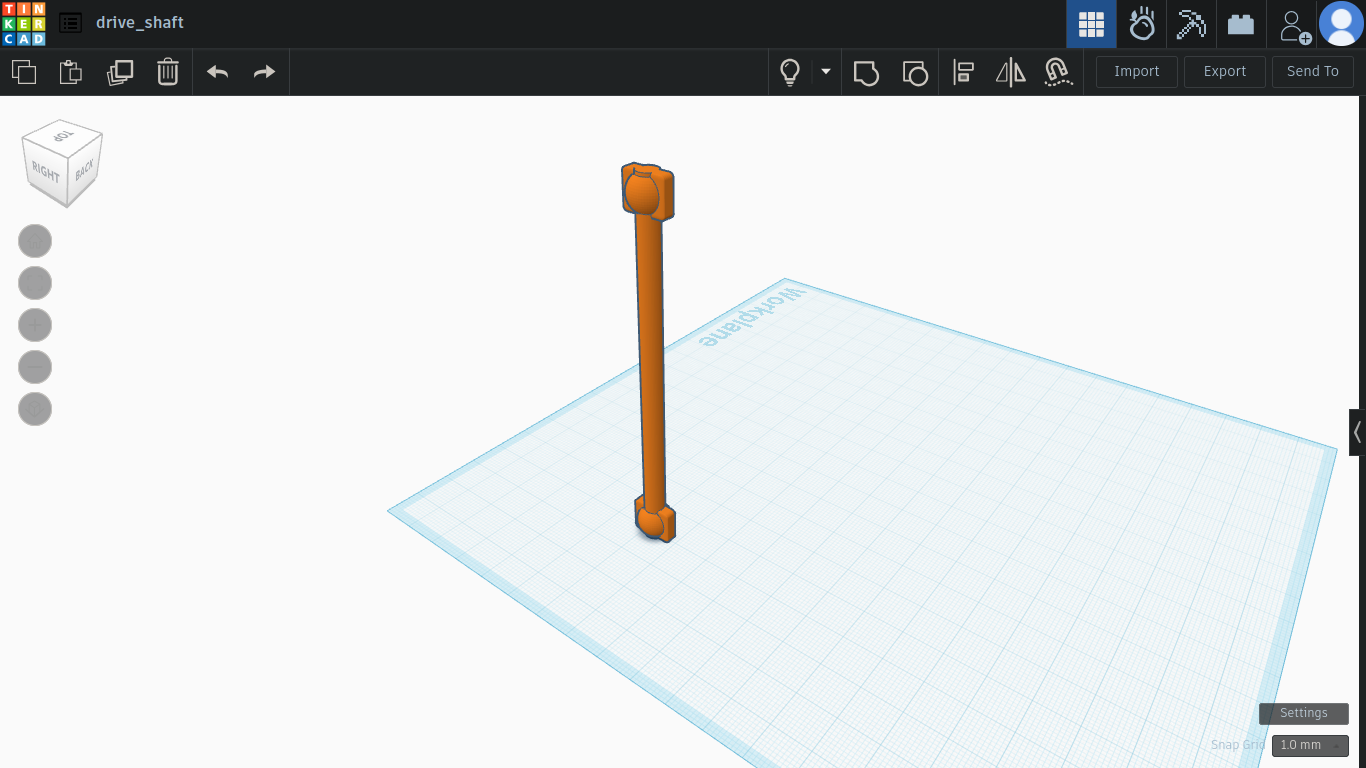
Task: Undo the last action
Action: click(x=217, y=72)
